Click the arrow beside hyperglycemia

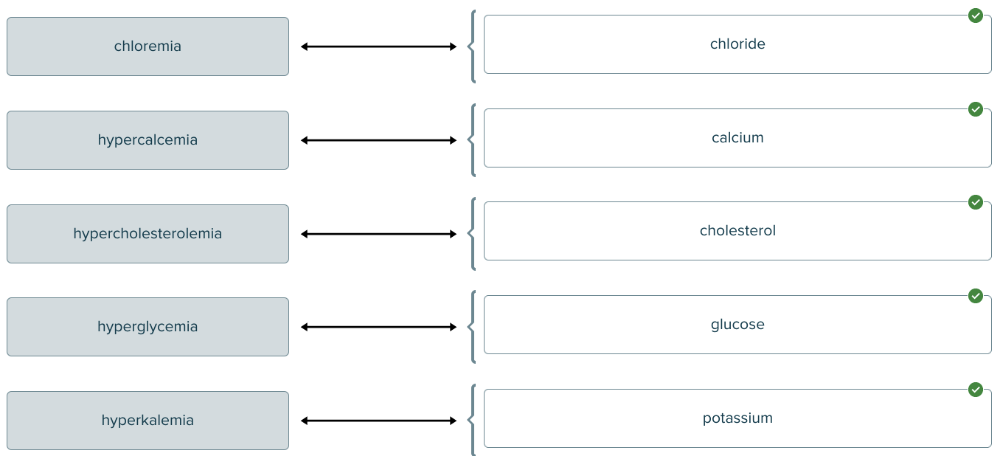pyautogui.click(x=379, y=327)
